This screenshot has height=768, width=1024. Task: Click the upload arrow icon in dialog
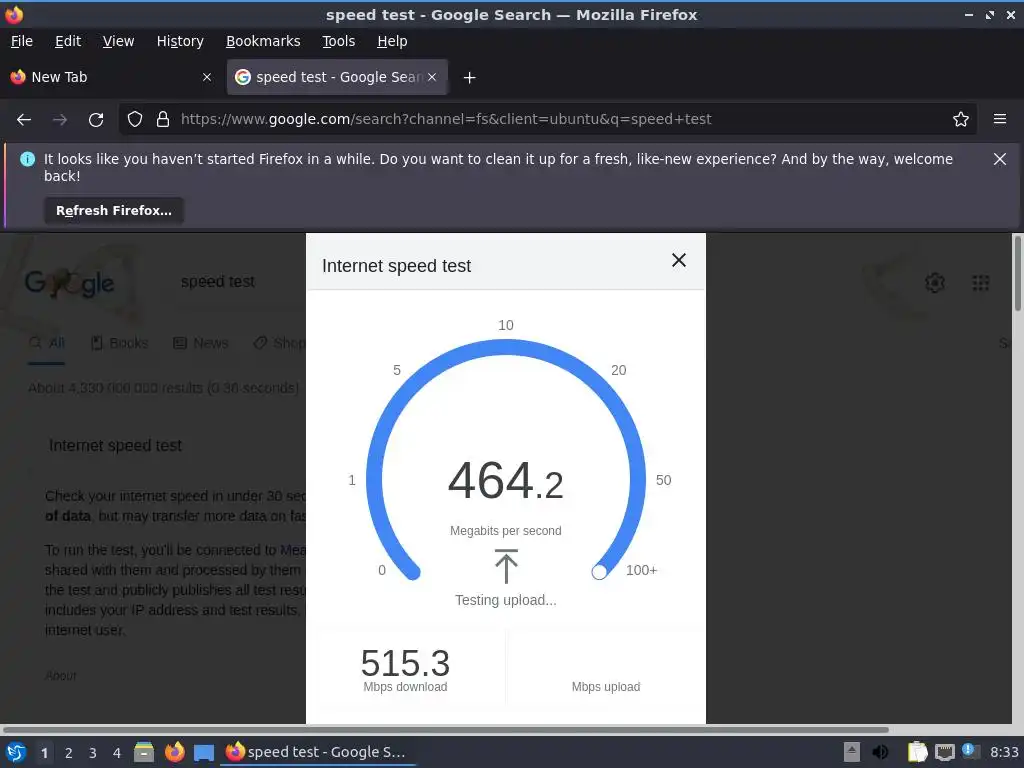[506, 566]
